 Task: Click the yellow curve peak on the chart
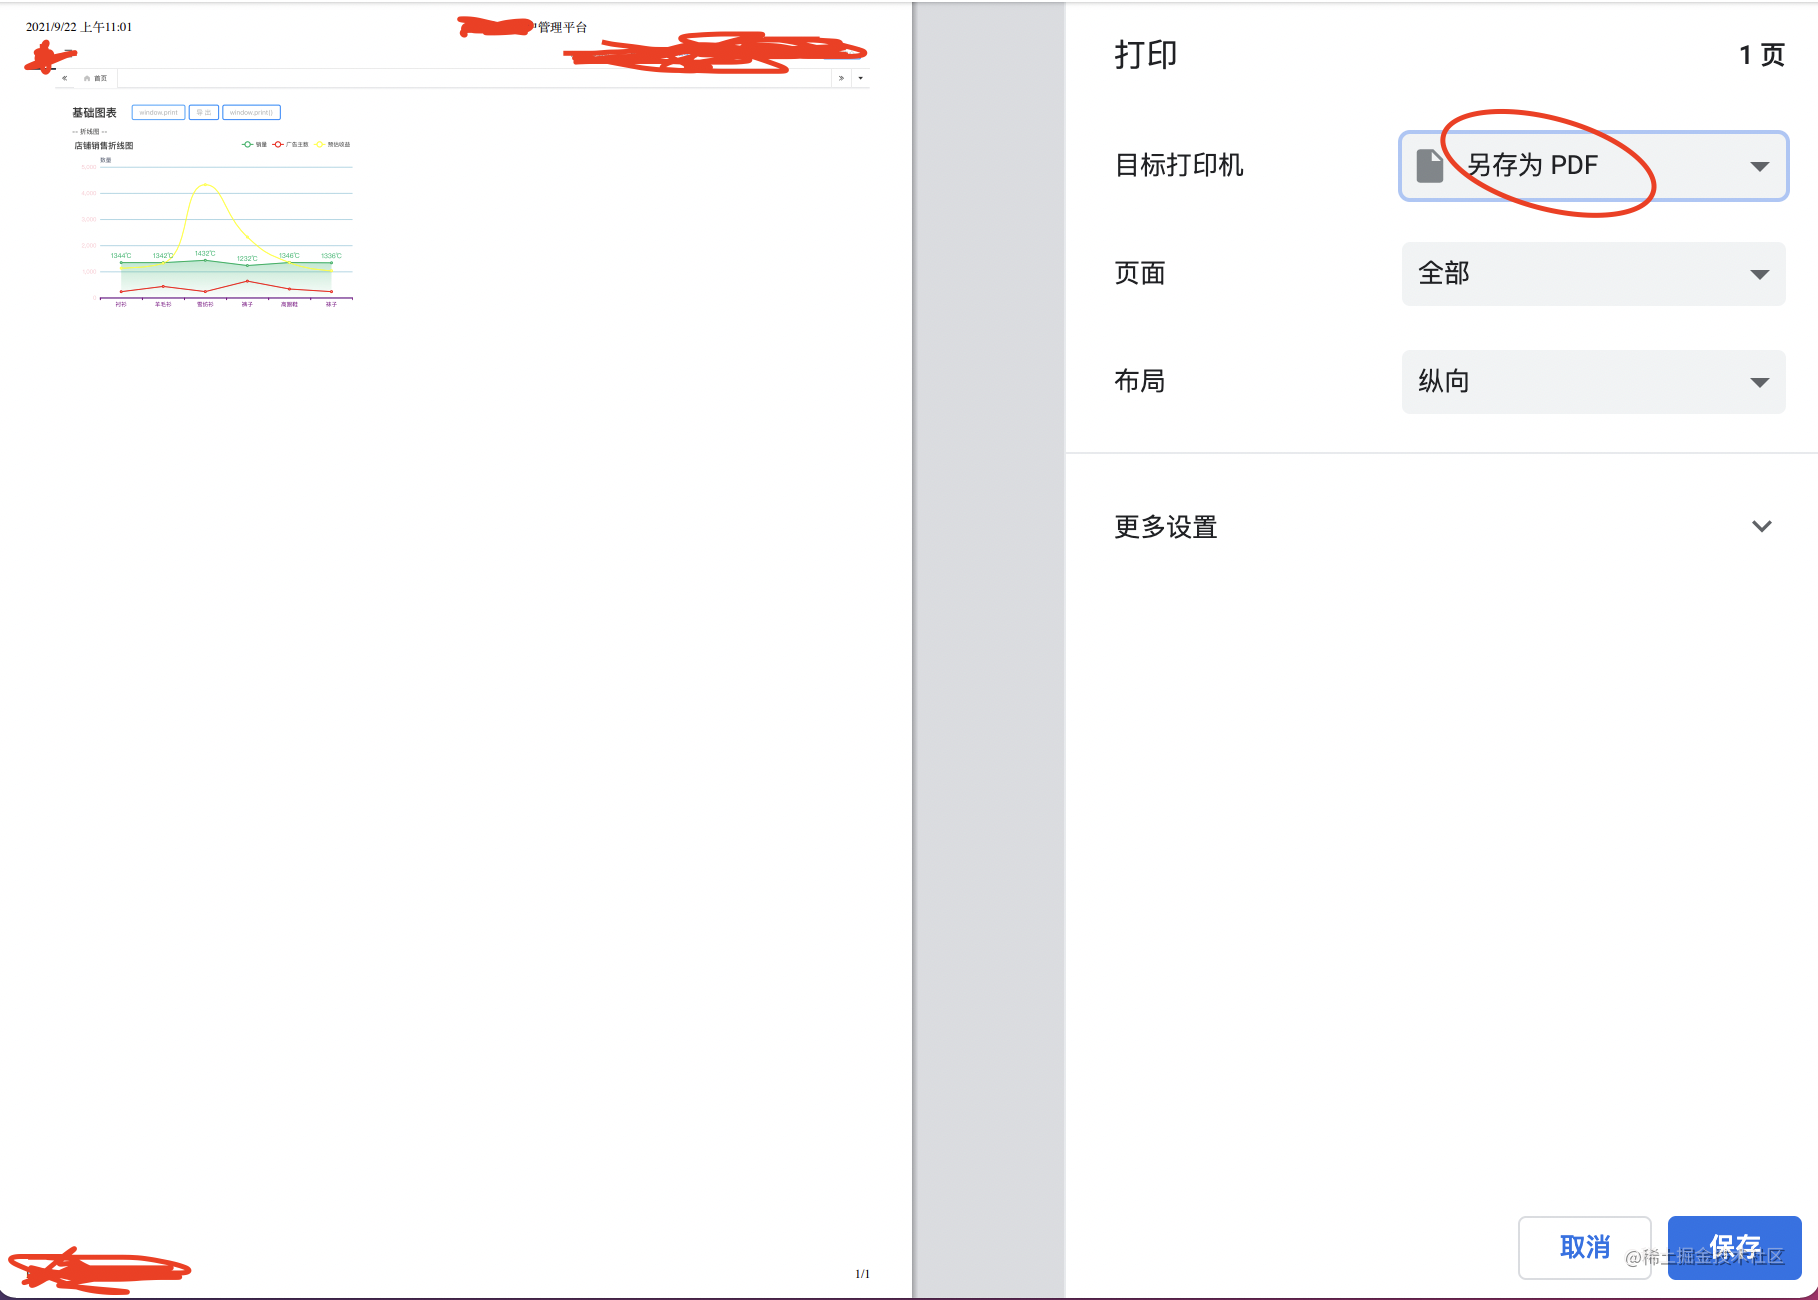point(206,185)
